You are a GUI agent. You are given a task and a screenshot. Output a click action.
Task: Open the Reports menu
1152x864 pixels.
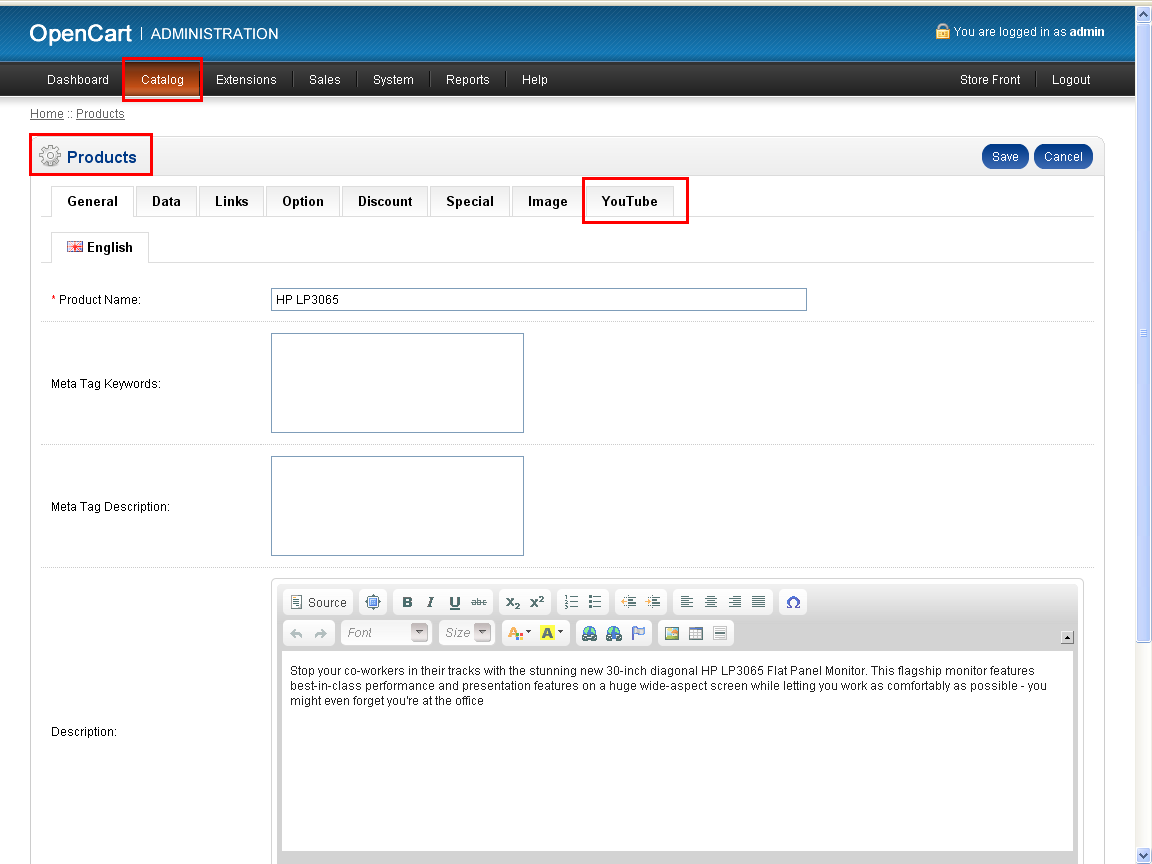(467, 79)
